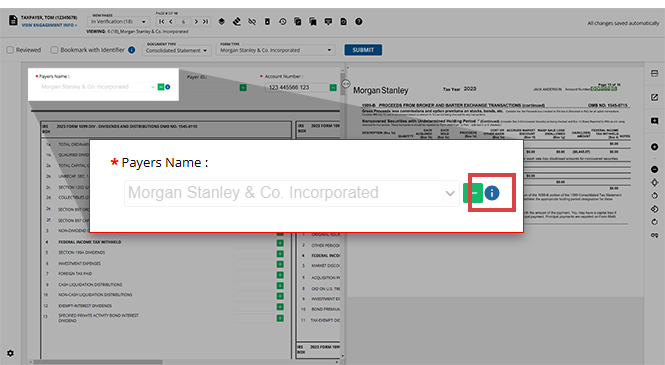Screen dimensions: 665x365
Task: Tick the Bookmark with Identifier checkbox
Action: (54, 50)
